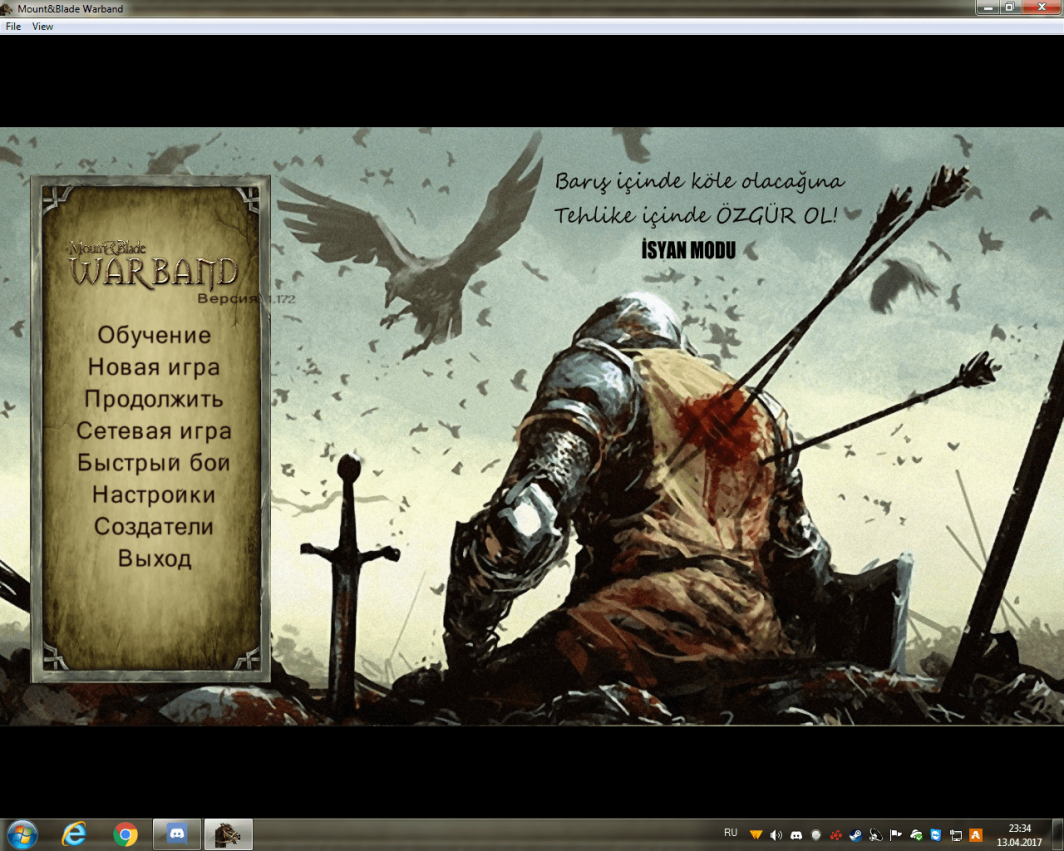Click the taskbar clock showing 23:34
The width and height of the screenshot is (1064, 851).
click(x=1019, y=834)
